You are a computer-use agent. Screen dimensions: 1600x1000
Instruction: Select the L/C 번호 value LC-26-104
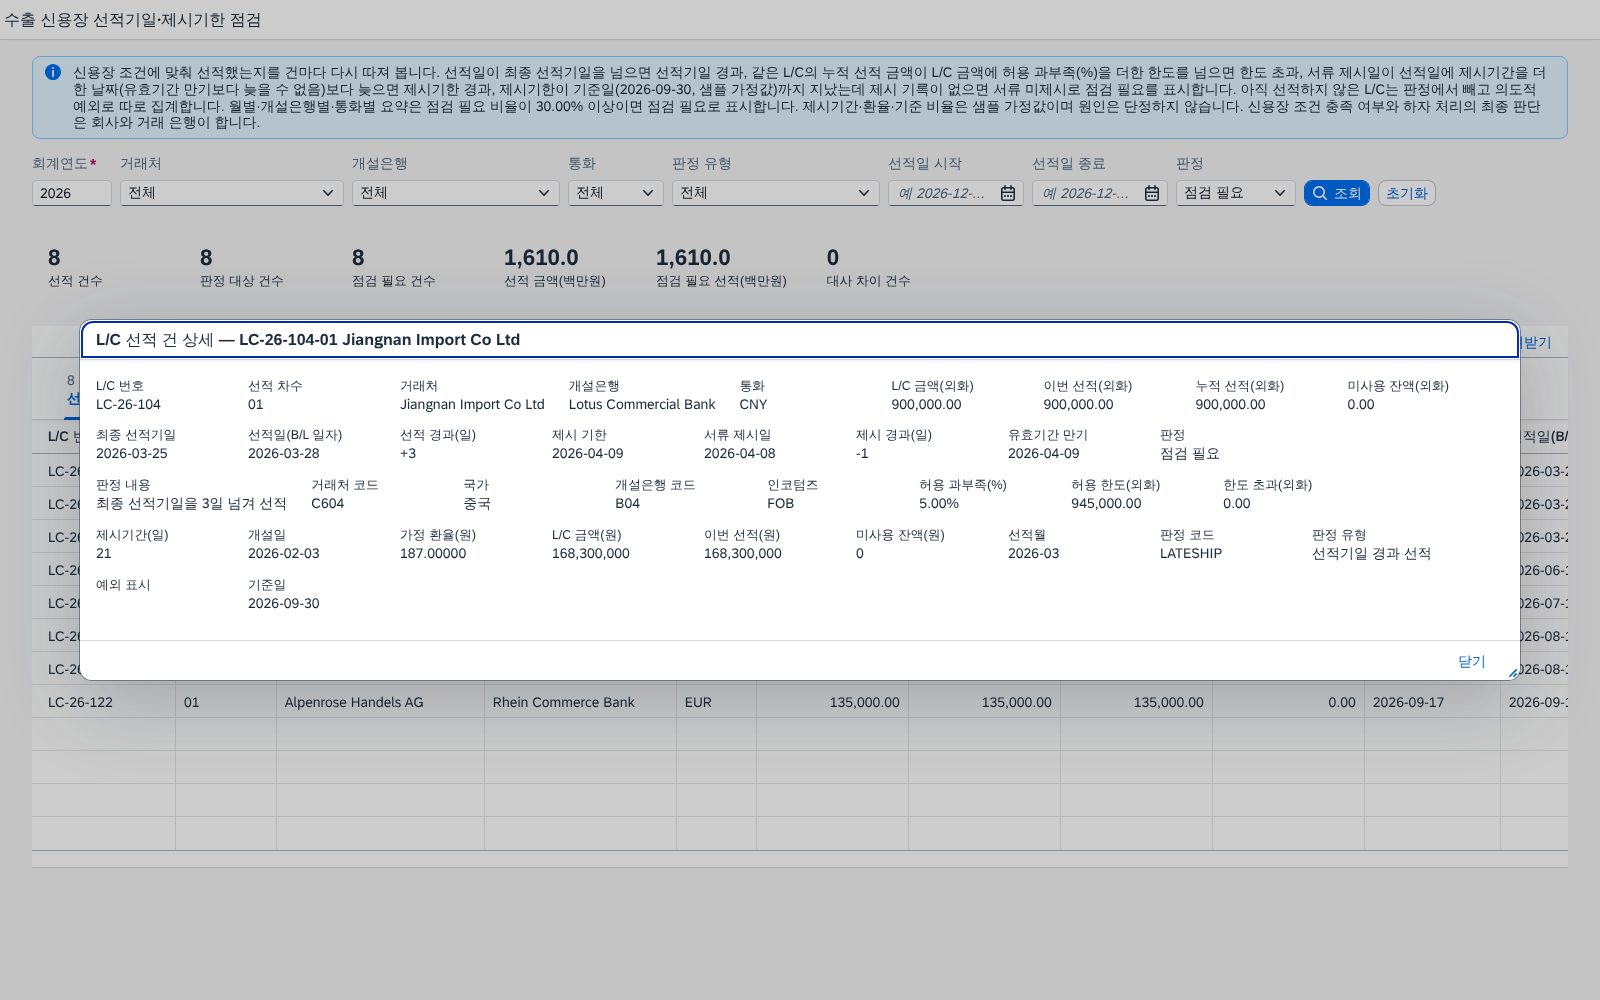tap(128, 405)
